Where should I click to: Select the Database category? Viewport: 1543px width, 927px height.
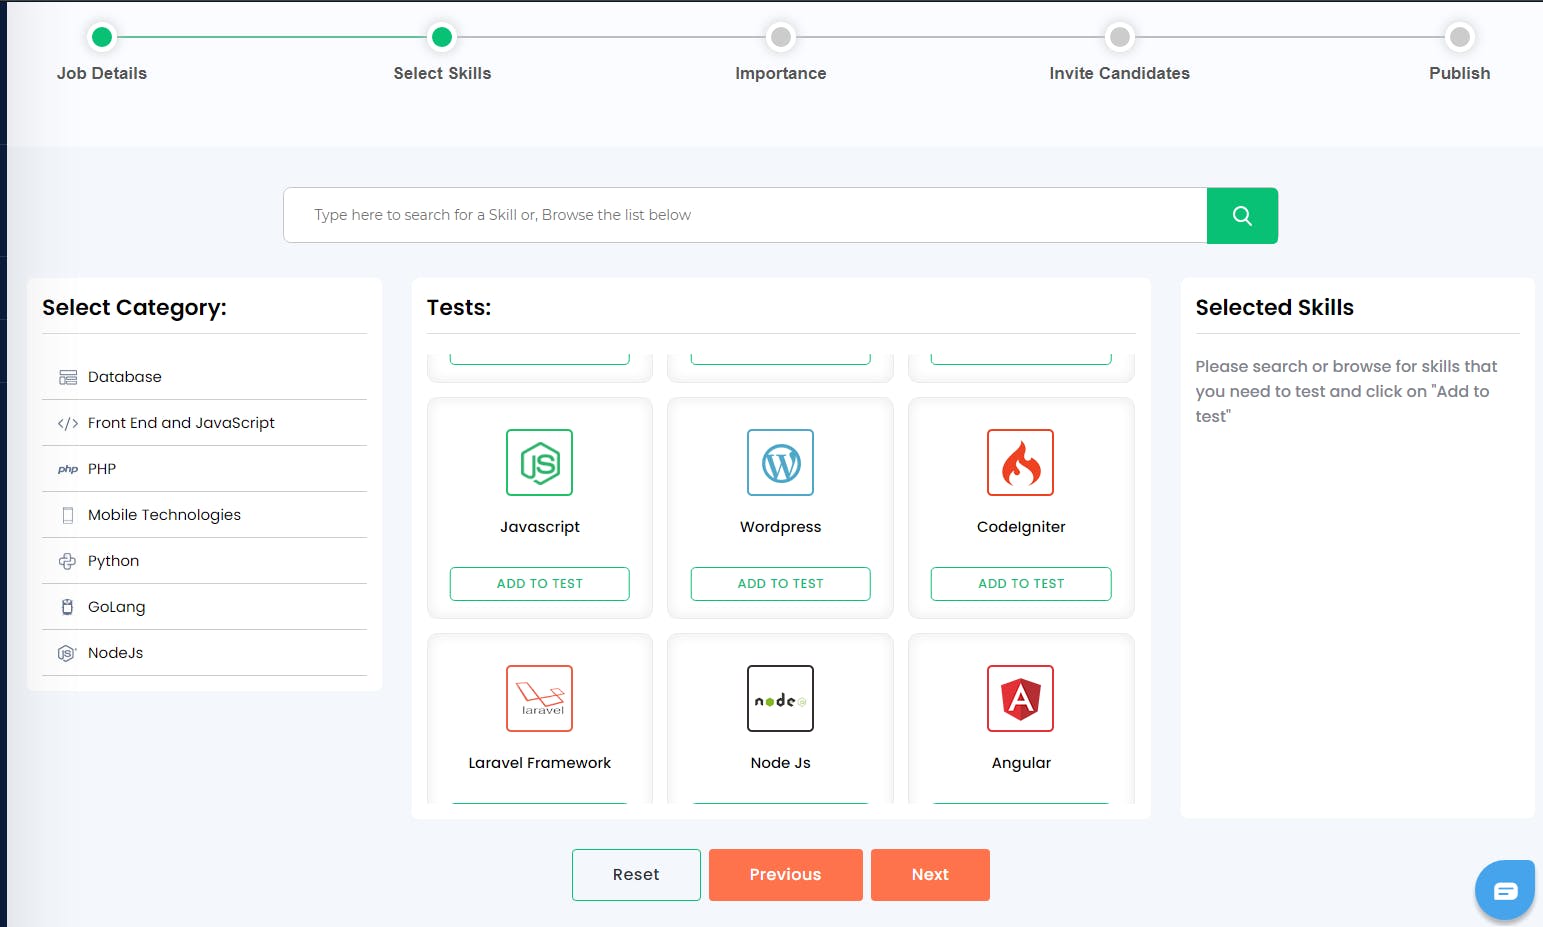click(x=205, y=377)
